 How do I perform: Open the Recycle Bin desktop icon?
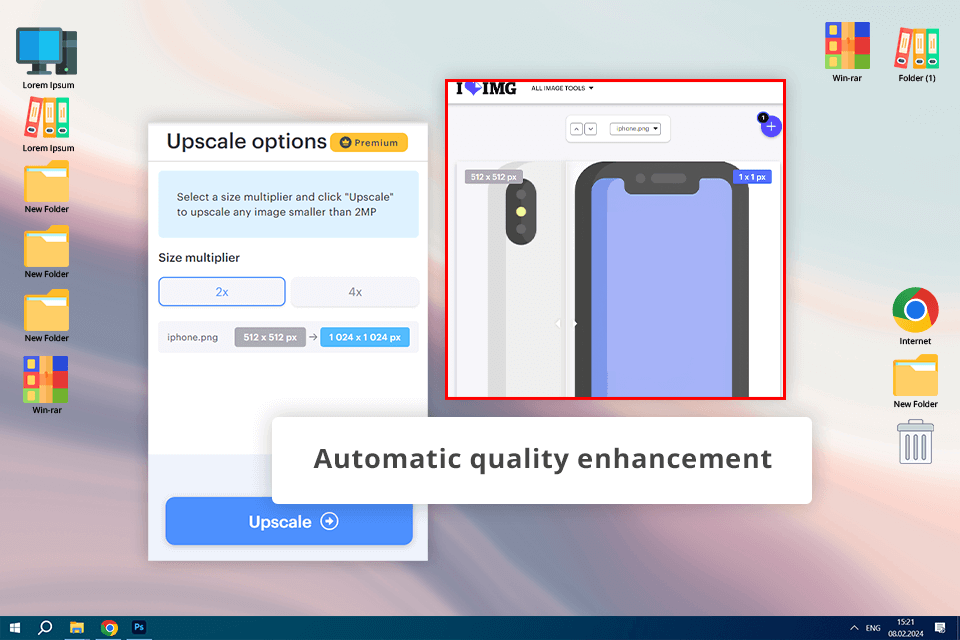(x=915, y=442)
